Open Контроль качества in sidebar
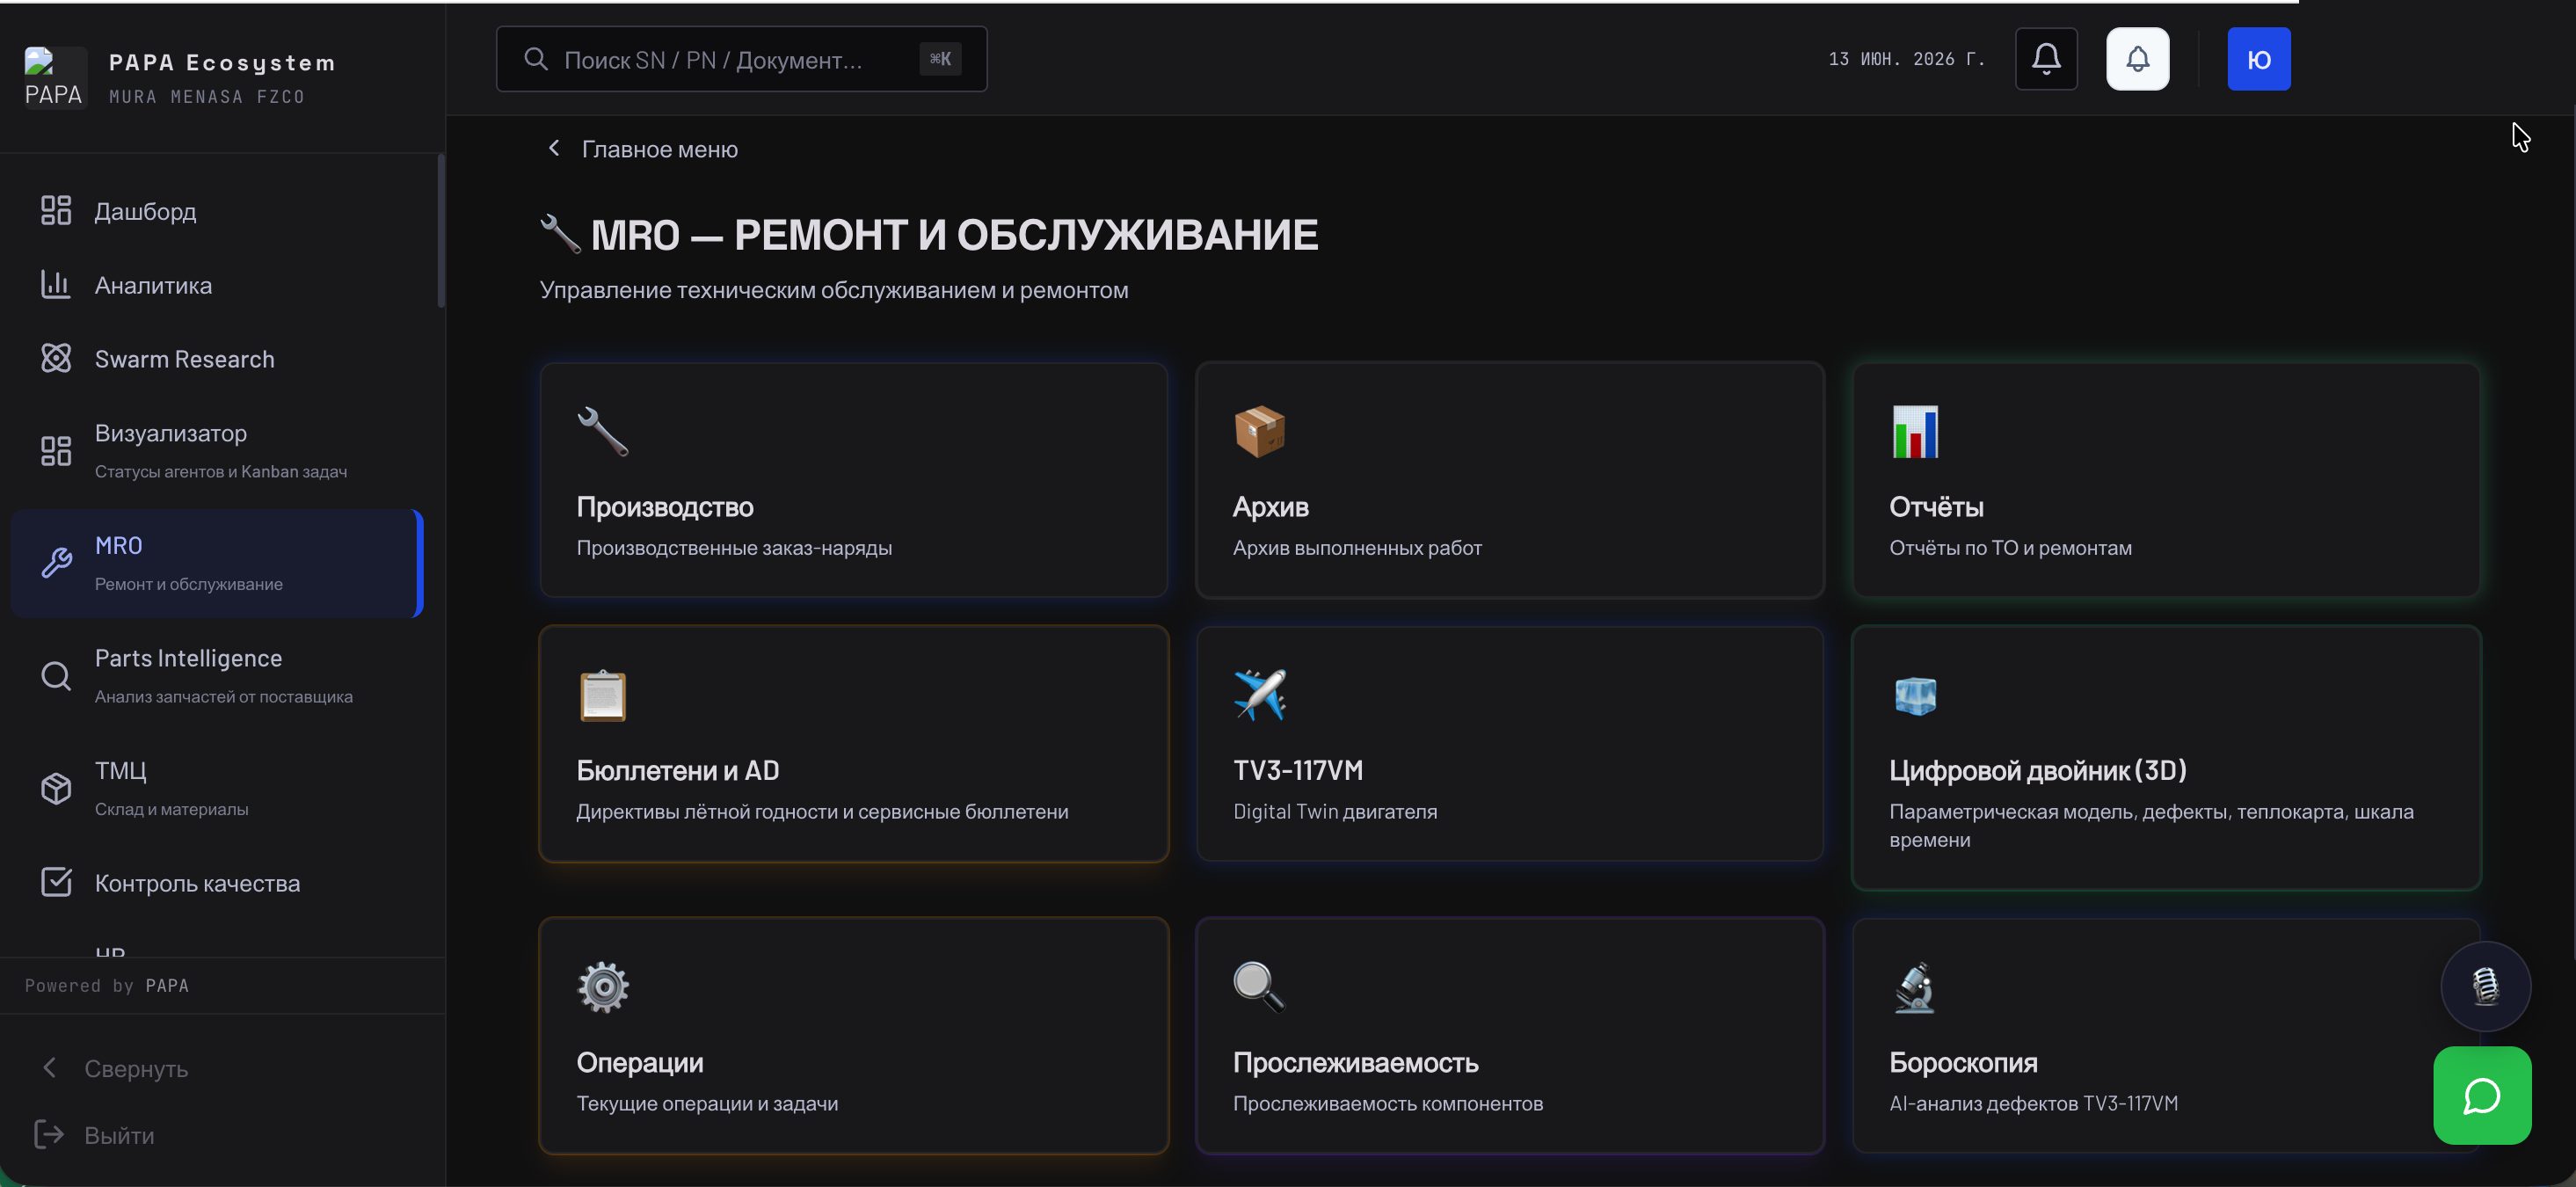The height and width of the screenshot is (1187, 2576). tap(218, 883)
